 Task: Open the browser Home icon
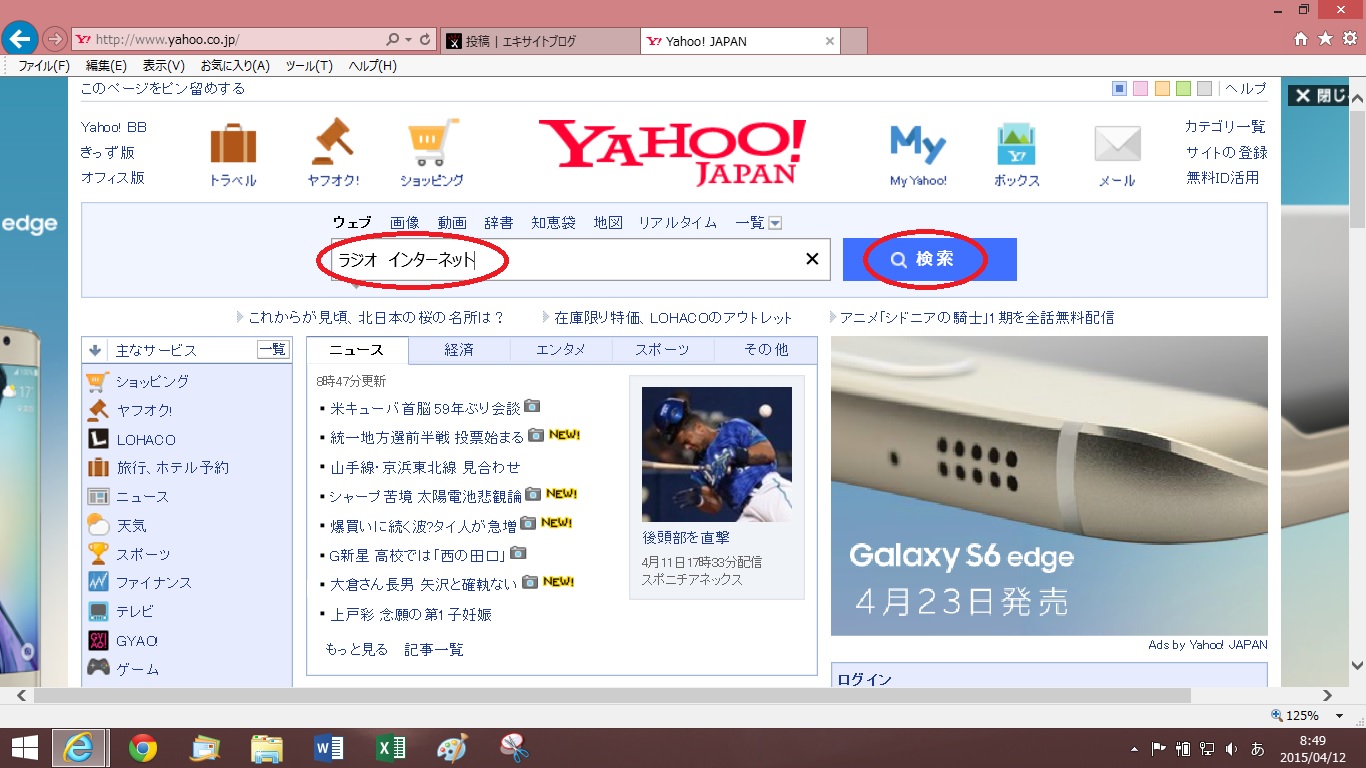1301,39
